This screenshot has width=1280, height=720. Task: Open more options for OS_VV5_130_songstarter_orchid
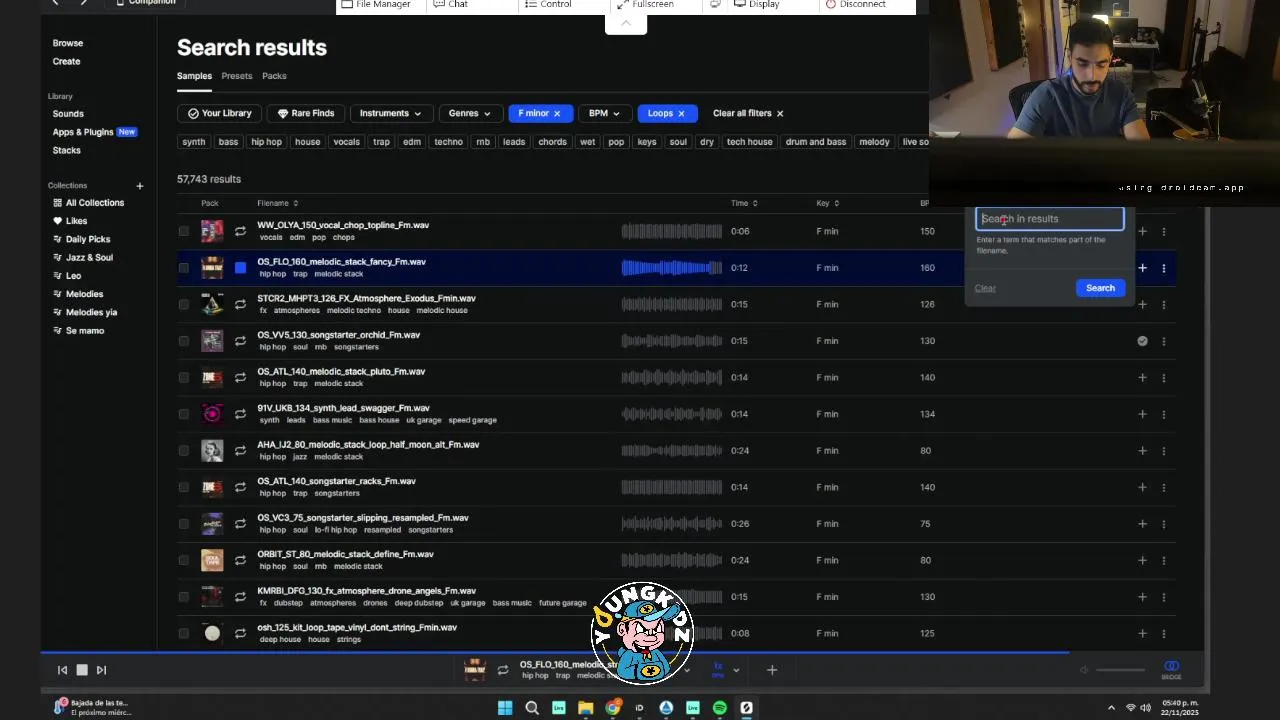point(1163,341)
